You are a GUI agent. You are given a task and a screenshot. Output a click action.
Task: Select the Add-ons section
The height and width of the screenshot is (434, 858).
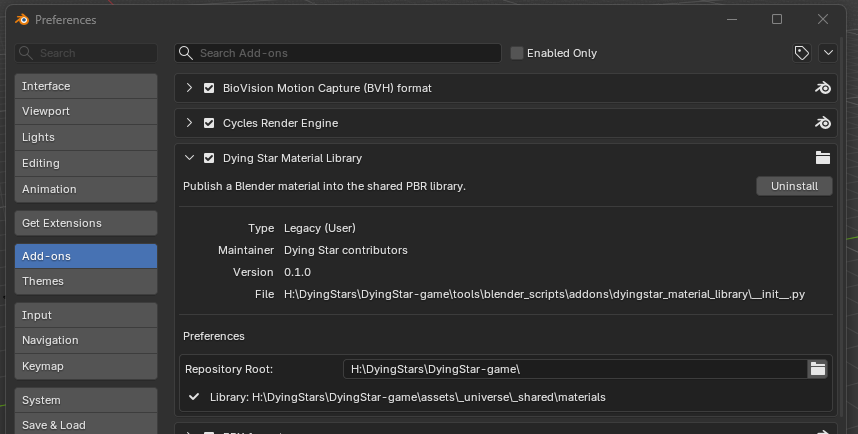(x=86, y=256)
